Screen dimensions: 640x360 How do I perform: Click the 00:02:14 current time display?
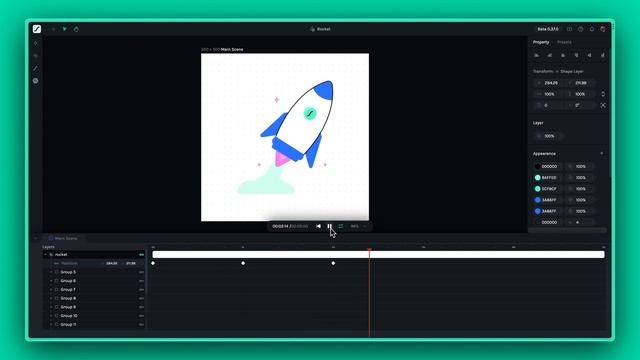pyautogui.click(x=280, y=226)
